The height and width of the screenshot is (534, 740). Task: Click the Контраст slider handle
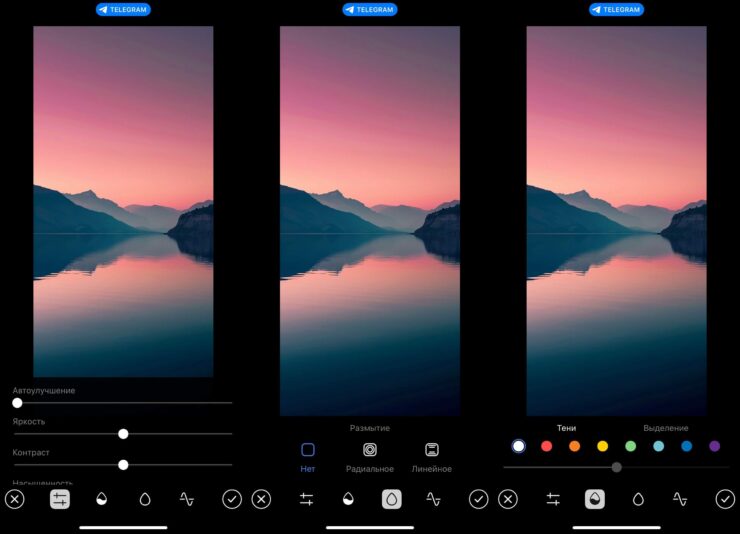click(x=123, y=465)
